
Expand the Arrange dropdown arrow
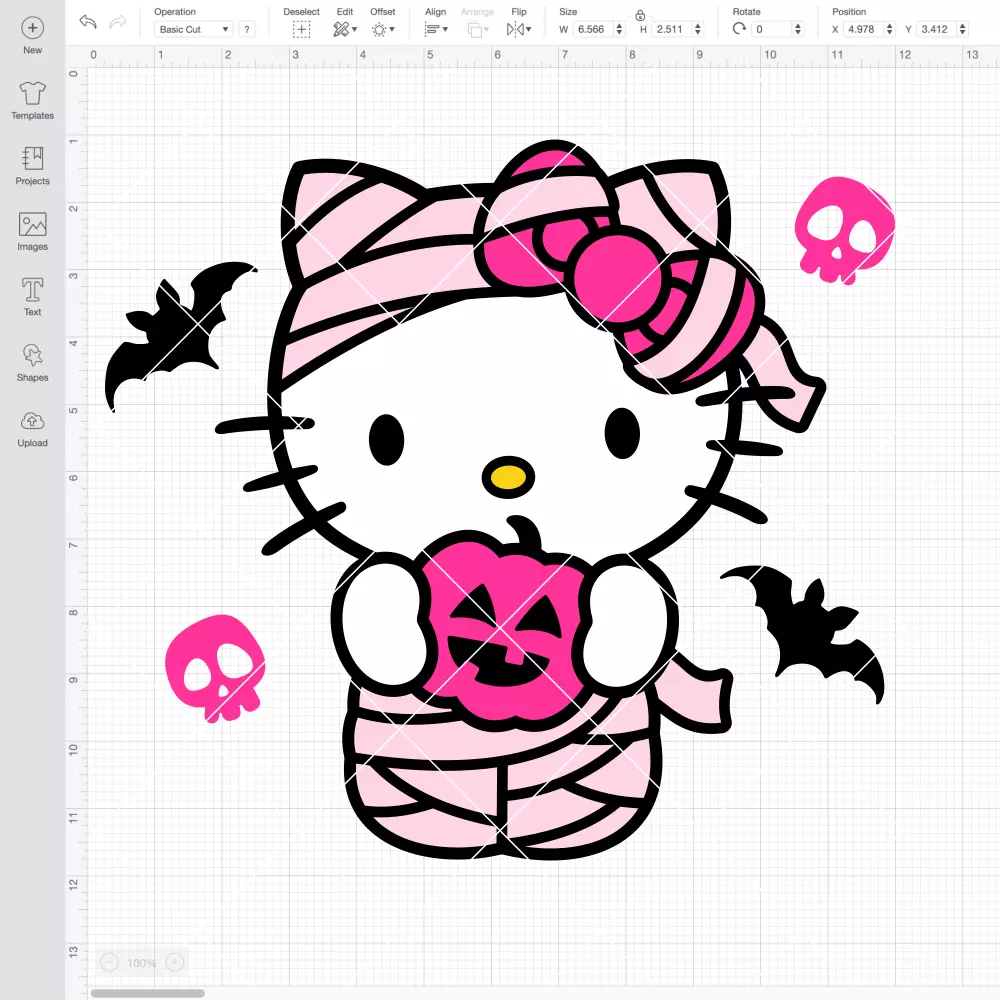tap(487, 29)
